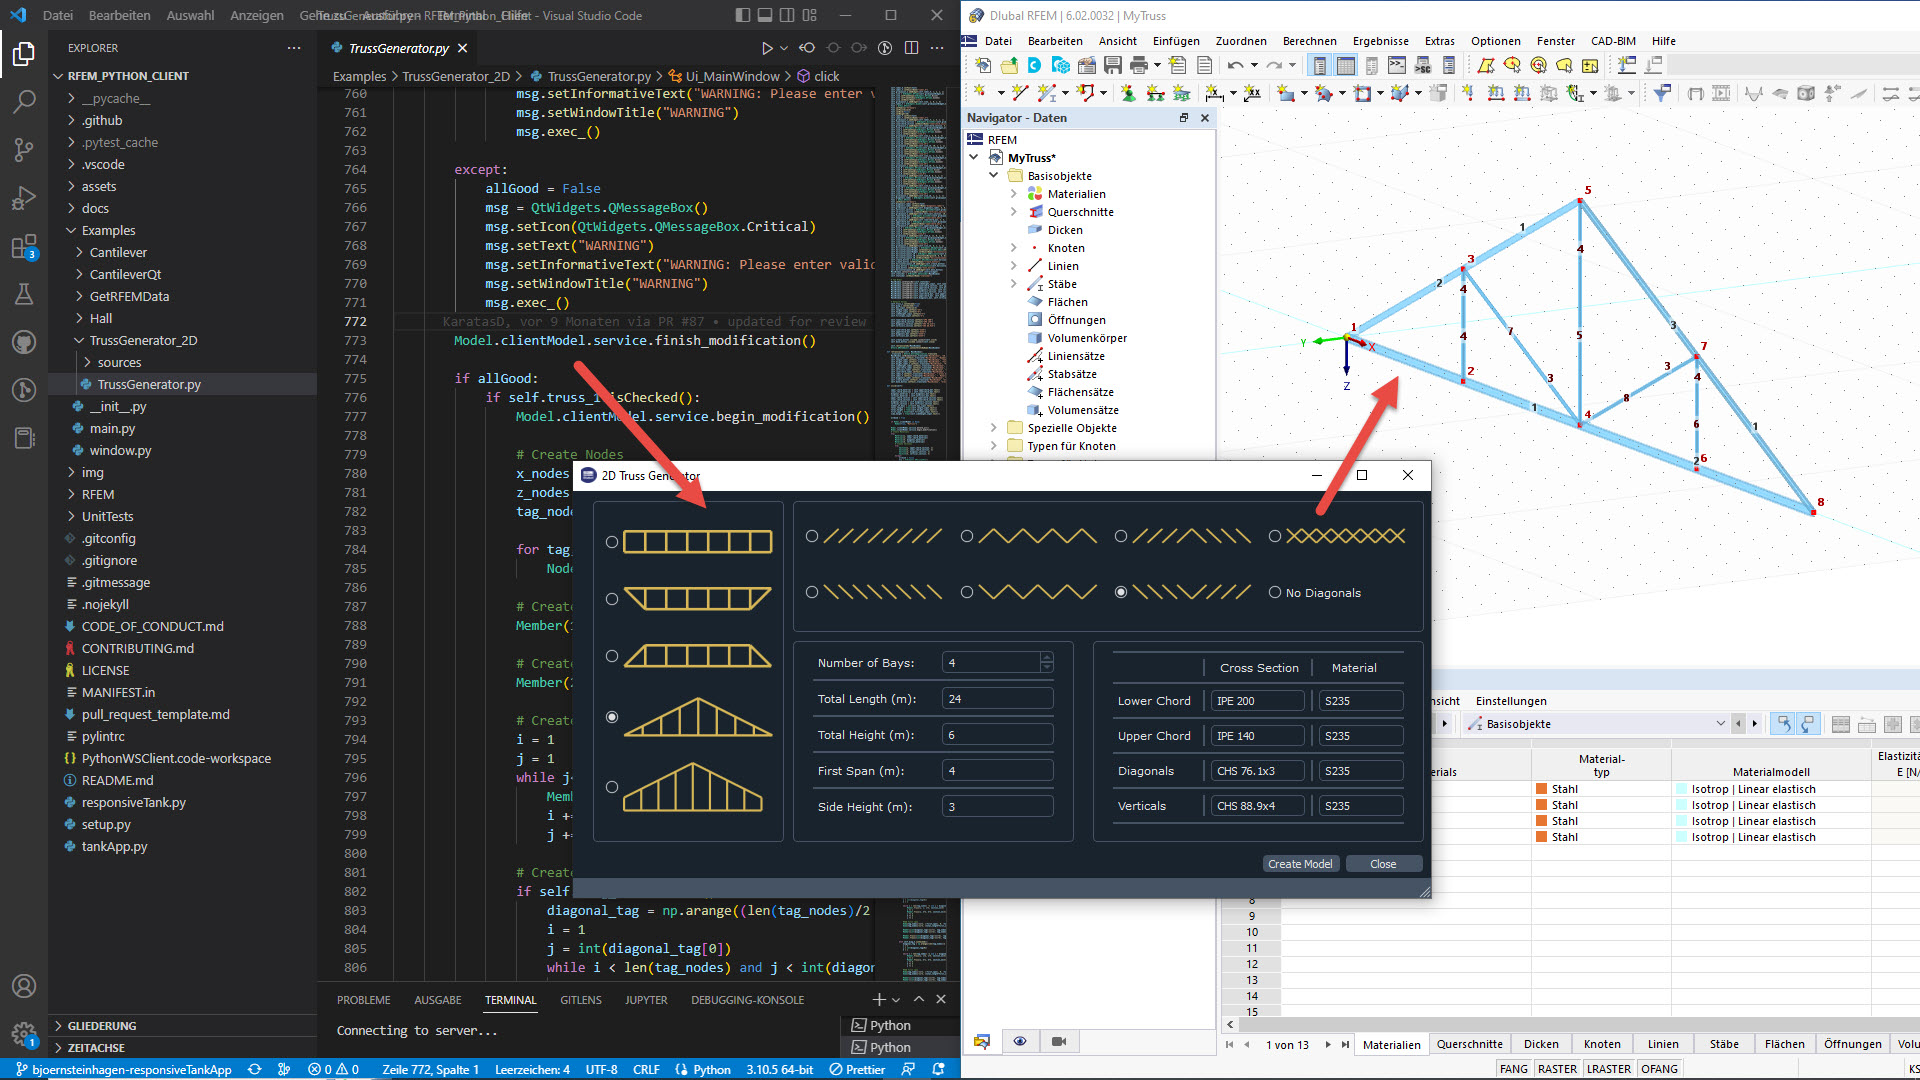Start the video camera tool above the tabs

[1059, 1041]
